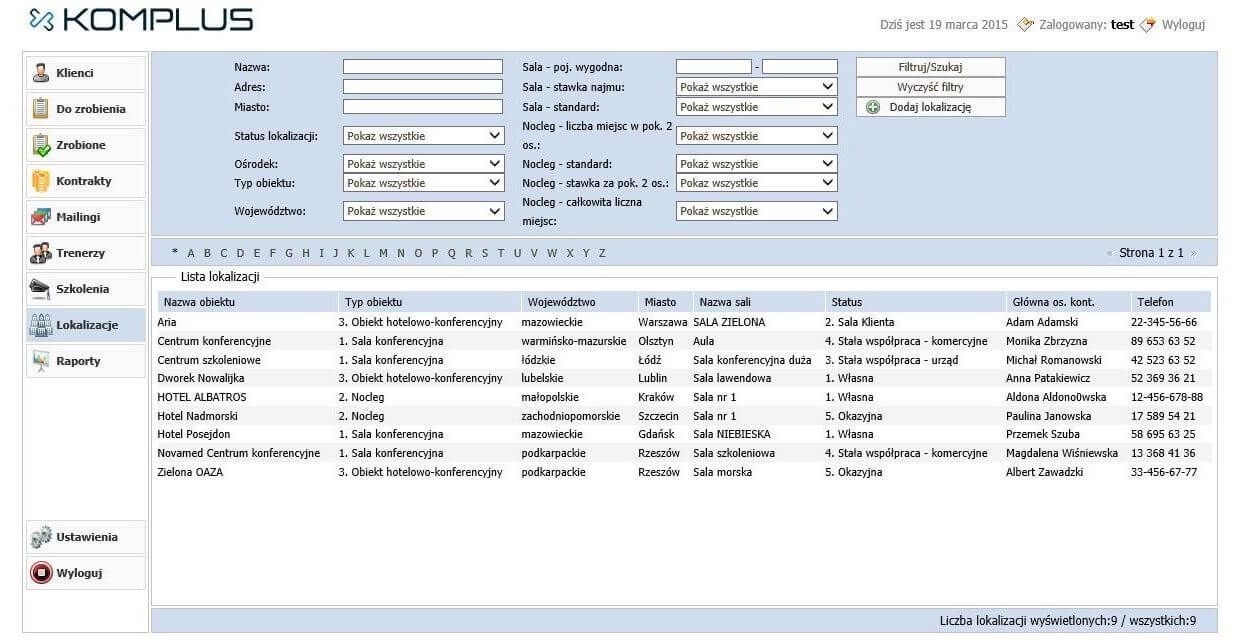Expand Sala - stawka najmu dropdown

757,87
